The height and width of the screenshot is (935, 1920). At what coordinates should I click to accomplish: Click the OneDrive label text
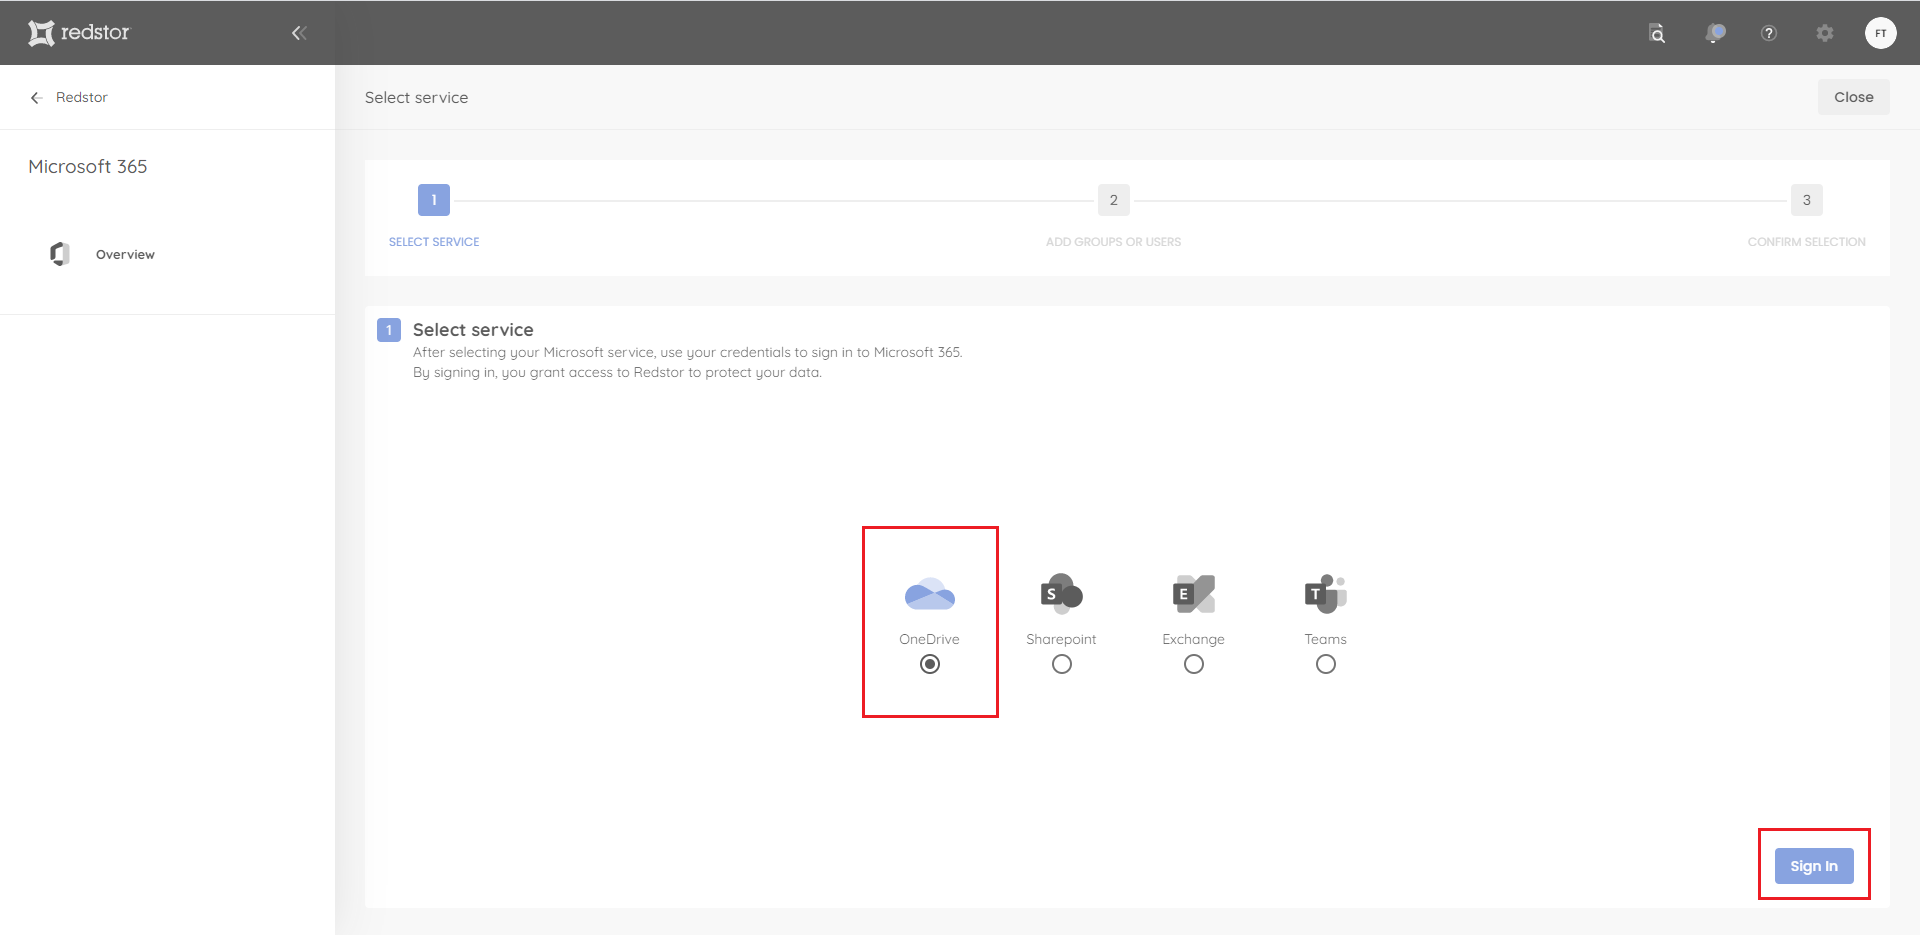(929, 639)
